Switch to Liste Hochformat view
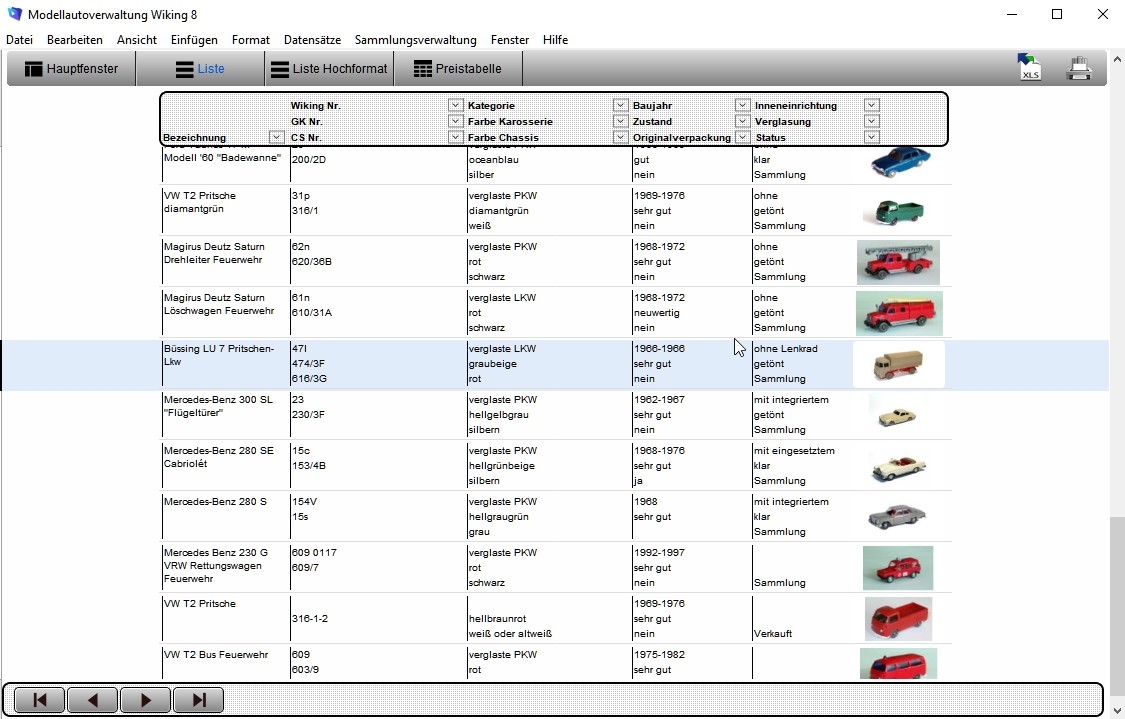 pyautogui.click(x=329, y=69)
